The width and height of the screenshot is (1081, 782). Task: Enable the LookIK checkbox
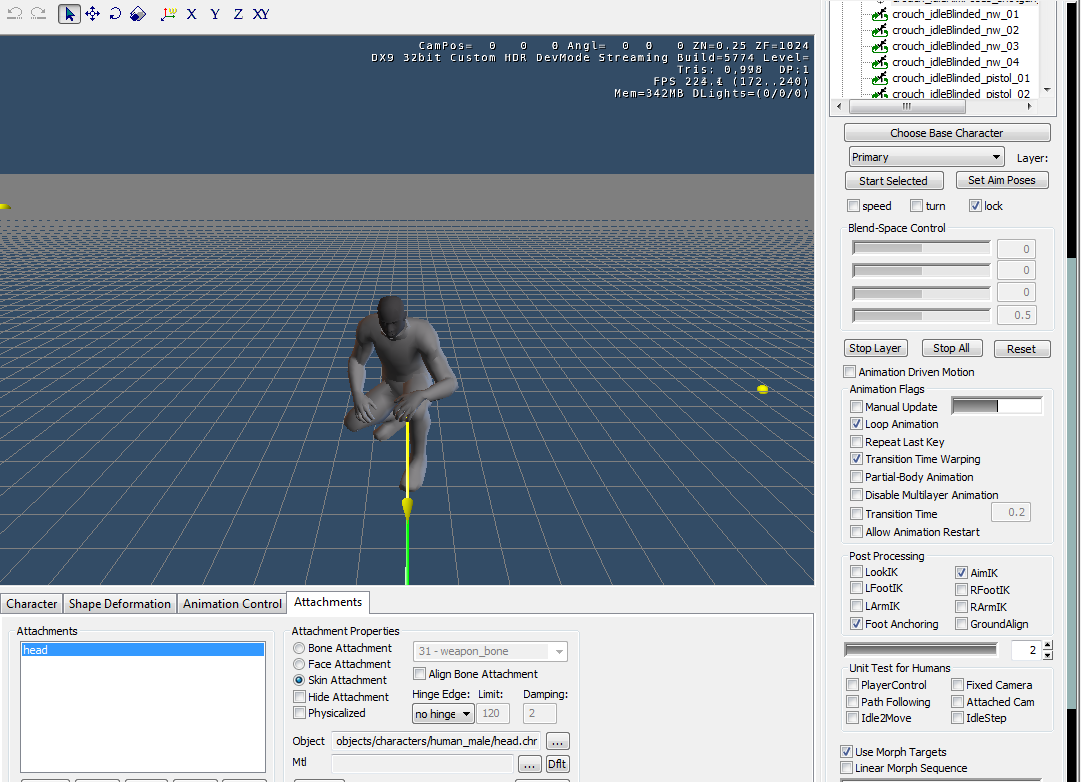(856, 572)
